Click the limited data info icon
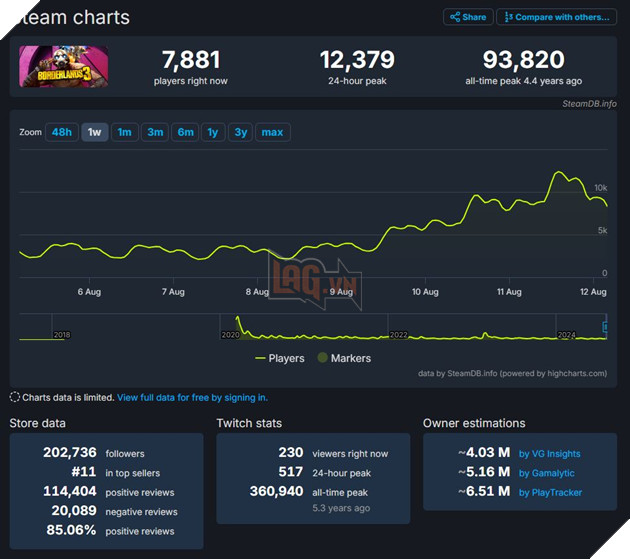 (x=15, y=397)
